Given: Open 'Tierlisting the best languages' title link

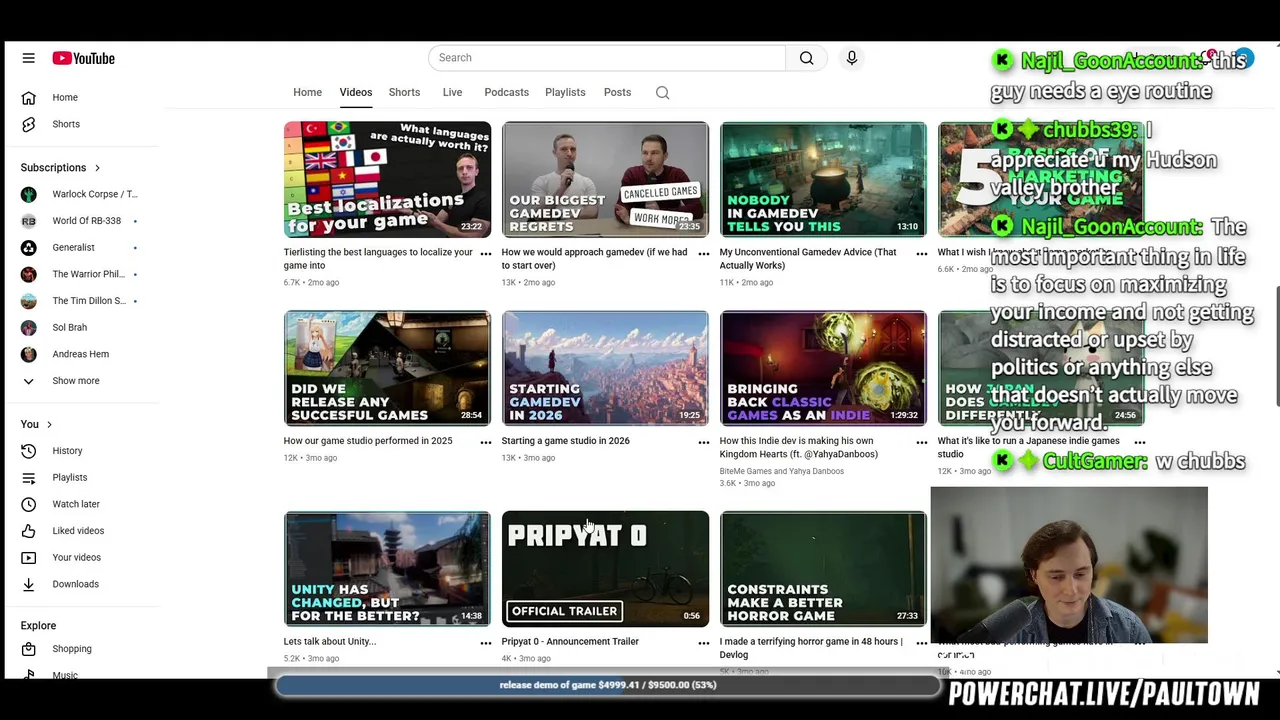Looking at the screenshot, I should [x=378, y=259].
